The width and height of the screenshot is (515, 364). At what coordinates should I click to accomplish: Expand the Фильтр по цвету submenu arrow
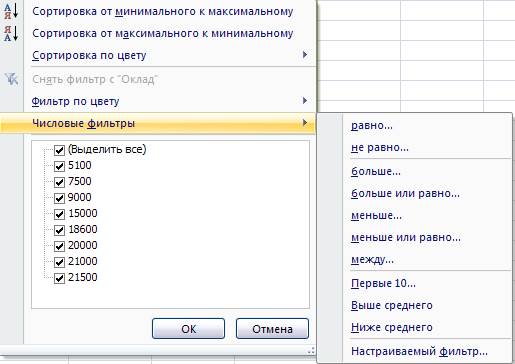(305, 100)
